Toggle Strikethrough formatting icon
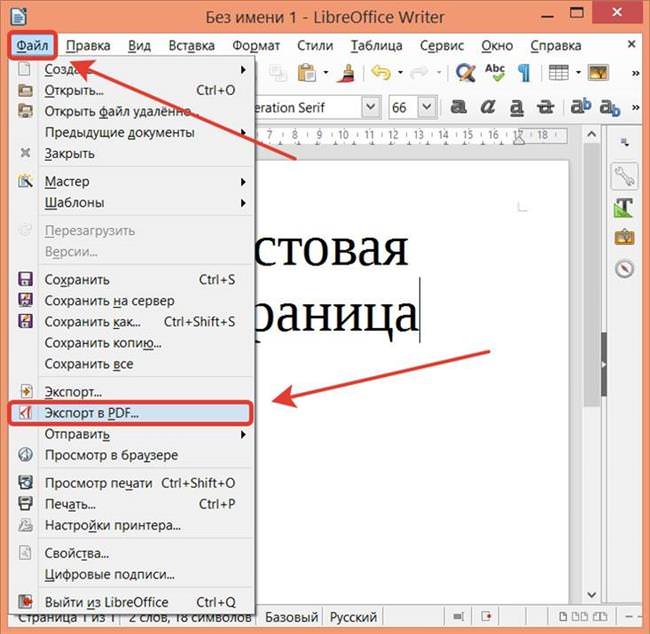 coord(545,107)
